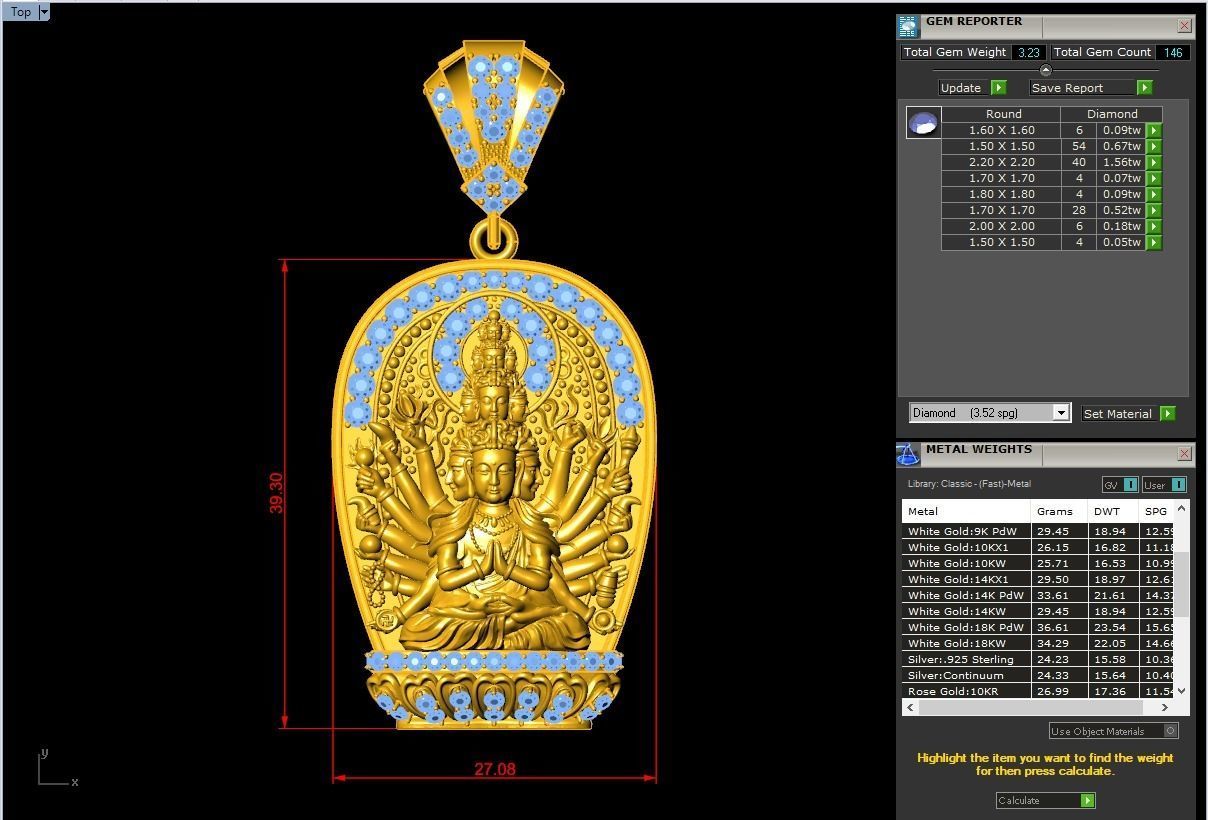This screenshot has height=820, width=1208.
Task: Click scroll-down arrow in metal list
Action: pos(1182,690)
